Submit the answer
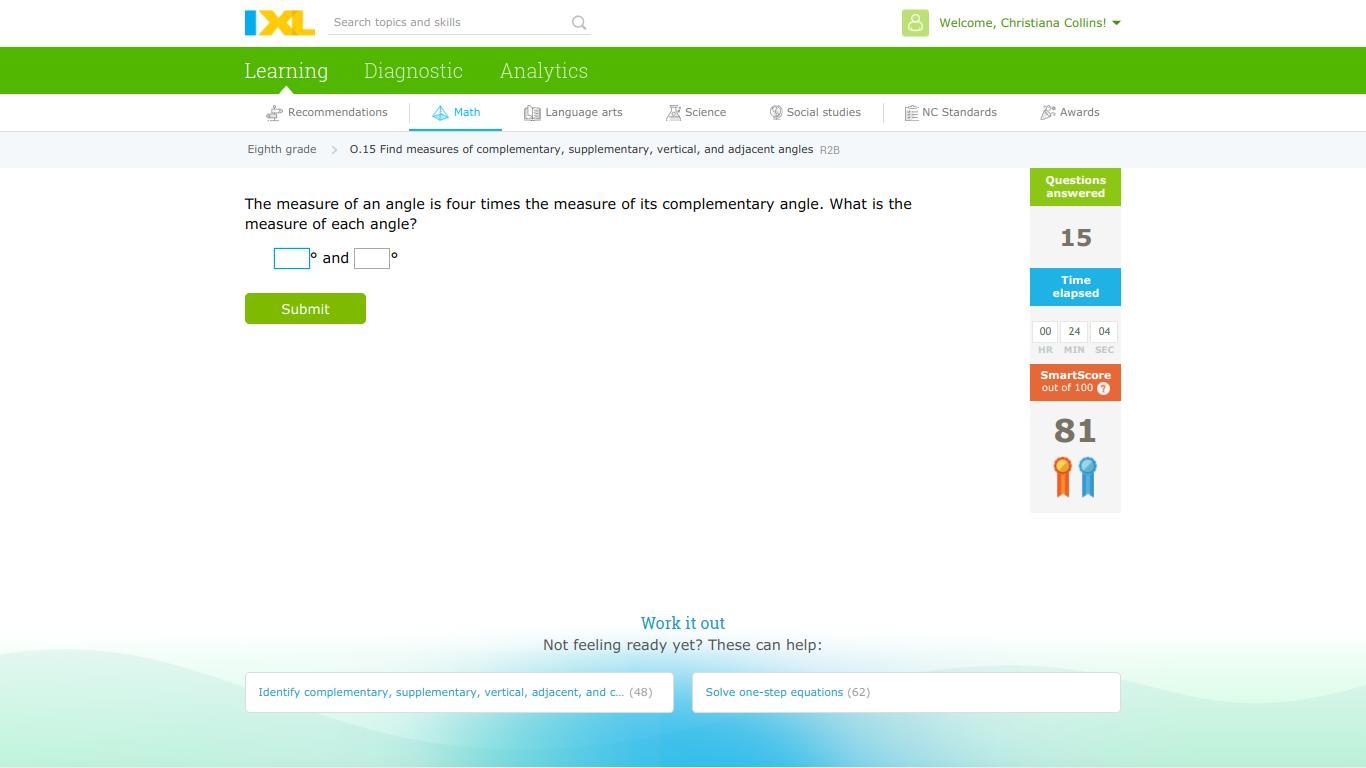 click(305, 309)
